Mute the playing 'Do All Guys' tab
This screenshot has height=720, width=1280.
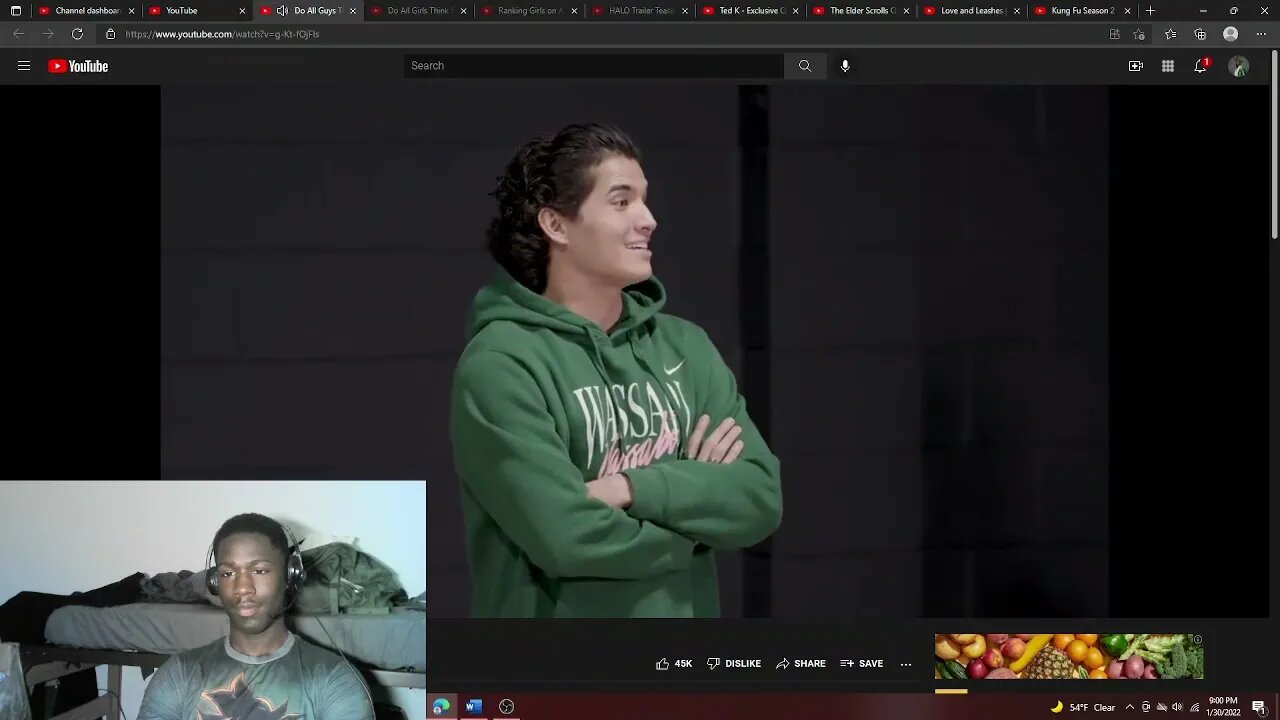point(282,11)
